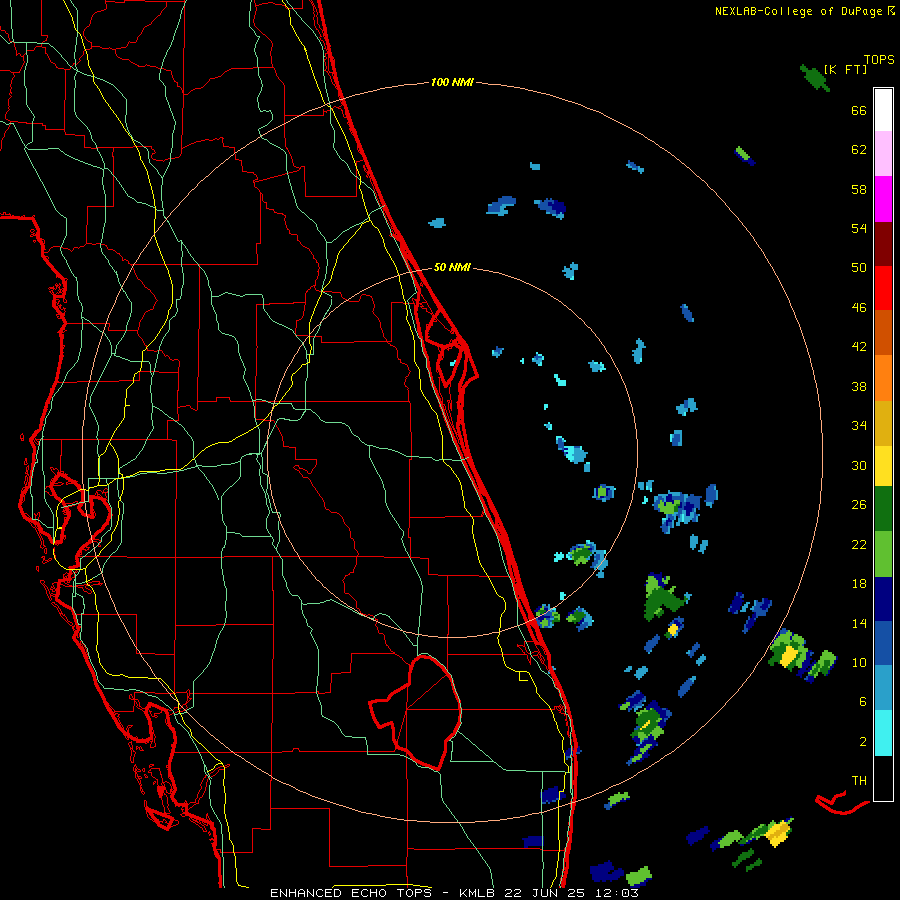Select the "14" value on the scale

tap(859, 623)
